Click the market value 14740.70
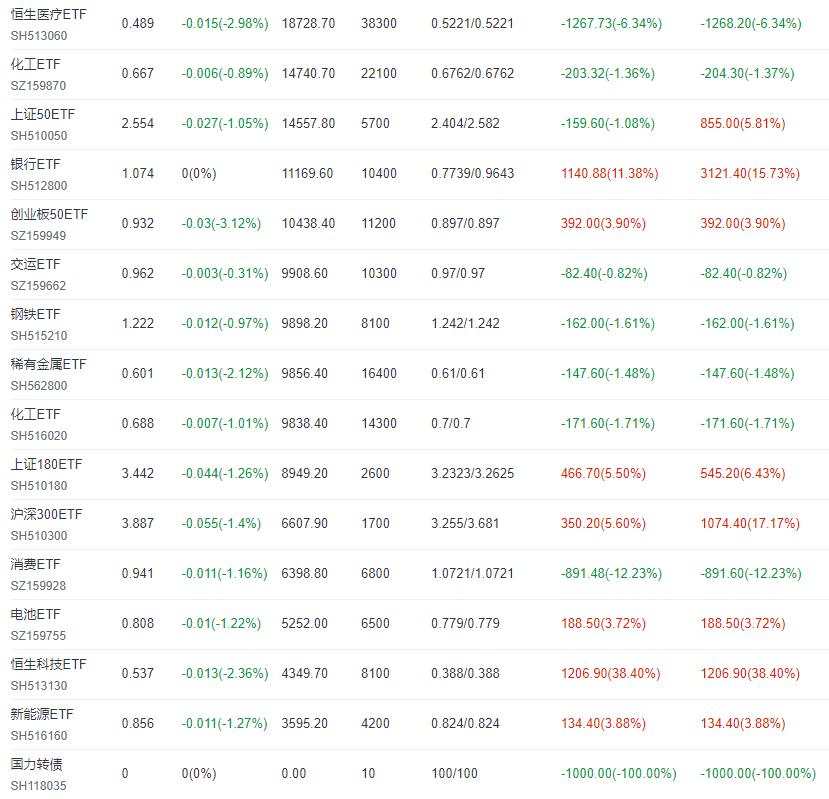The width and height of the screenshot is (829, 799). click(308, 74)
